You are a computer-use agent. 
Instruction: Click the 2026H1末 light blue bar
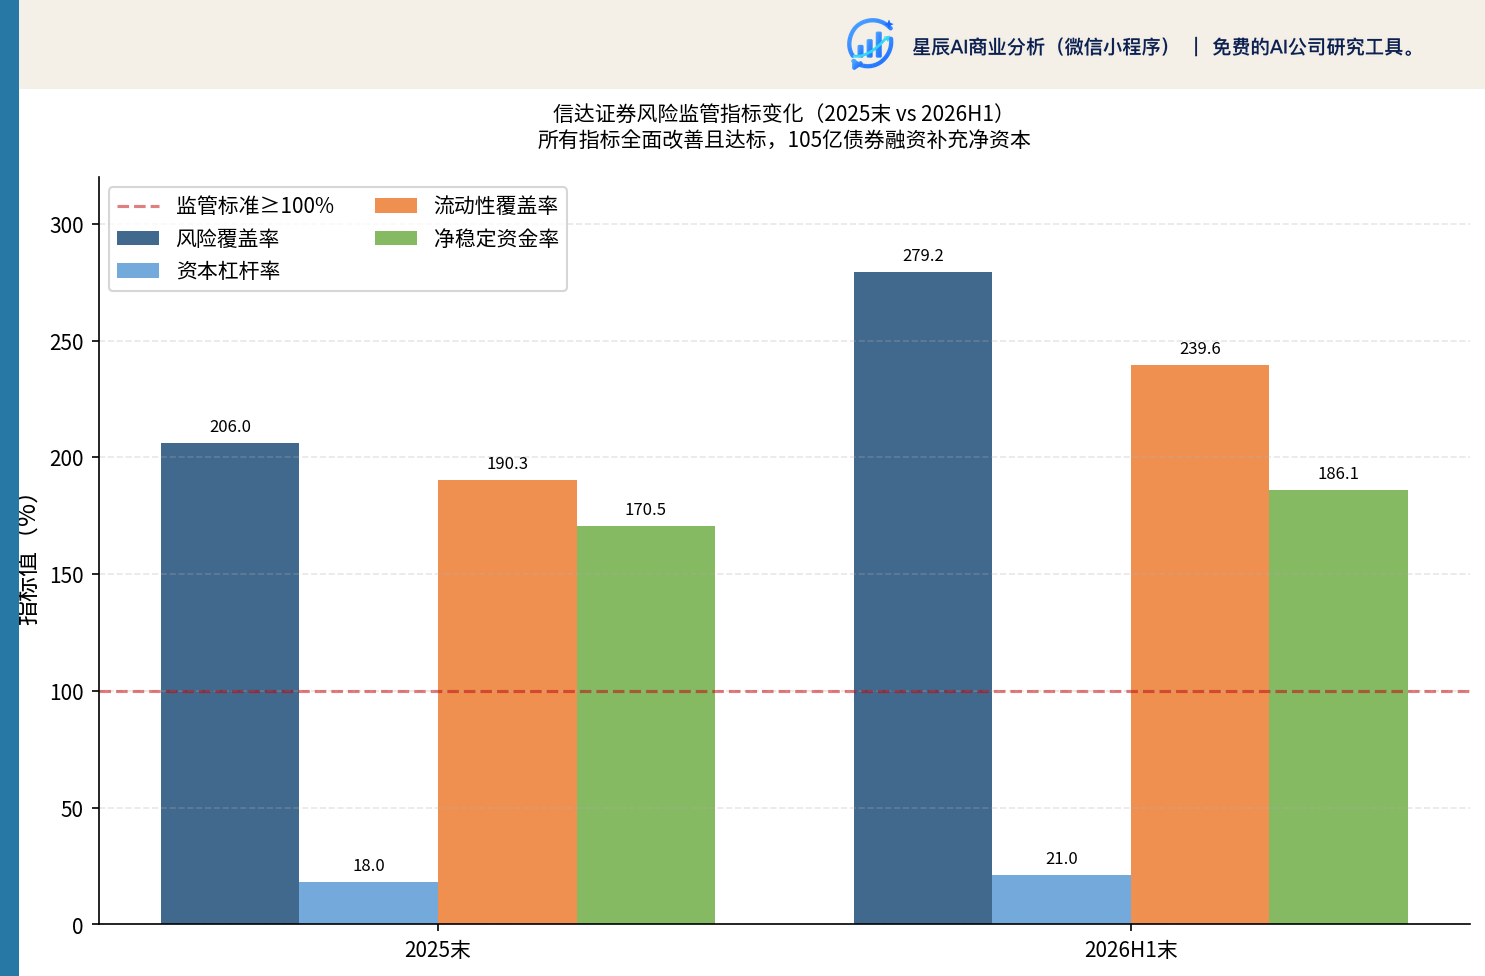coord(1061,899)
